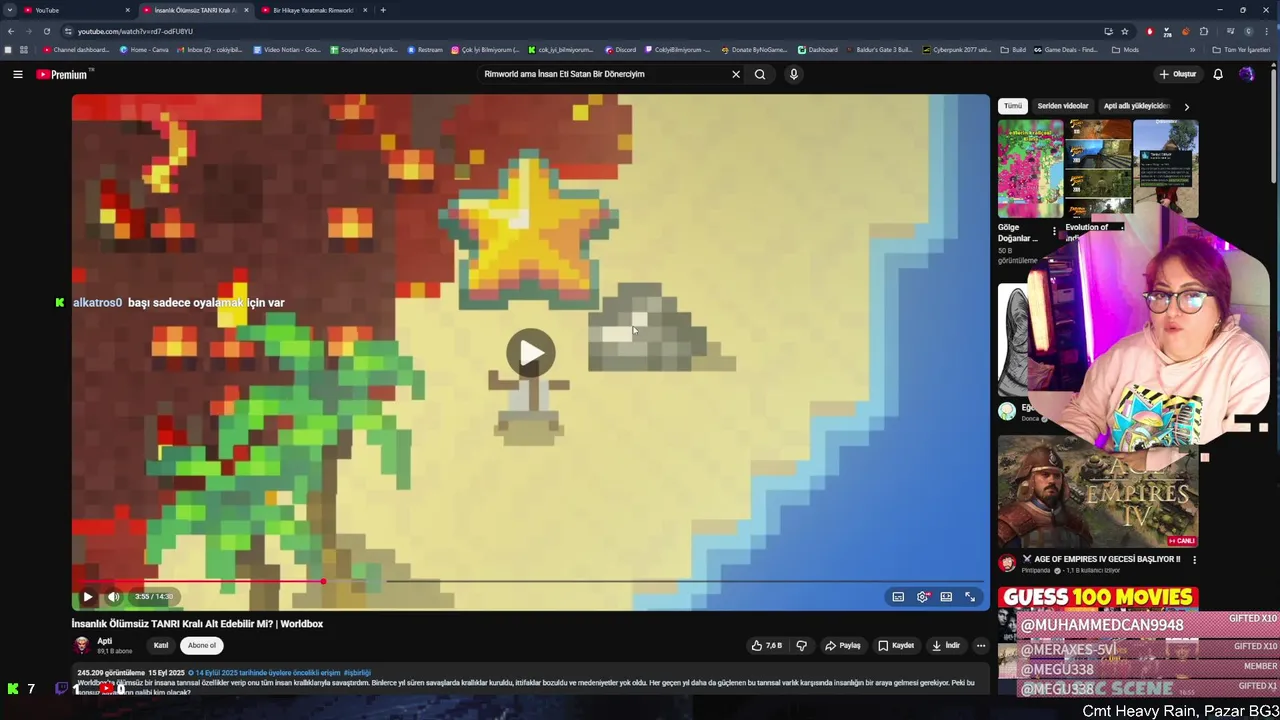Screen dimensions: 1280x720
Task: Open options for Age of Empires IV video
Action: click(x=1194, y=560)
